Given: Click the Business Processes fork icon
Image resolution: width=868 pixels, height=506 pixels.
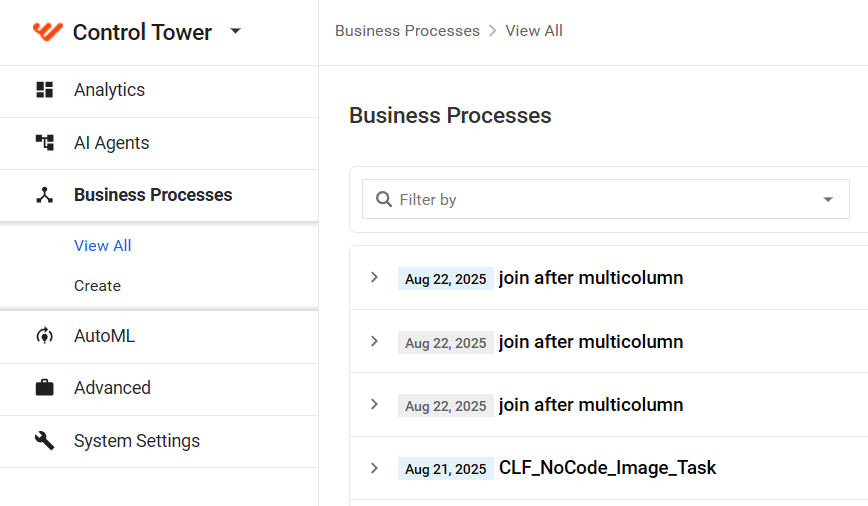Looking at the screenshot, I should point(44,195).
